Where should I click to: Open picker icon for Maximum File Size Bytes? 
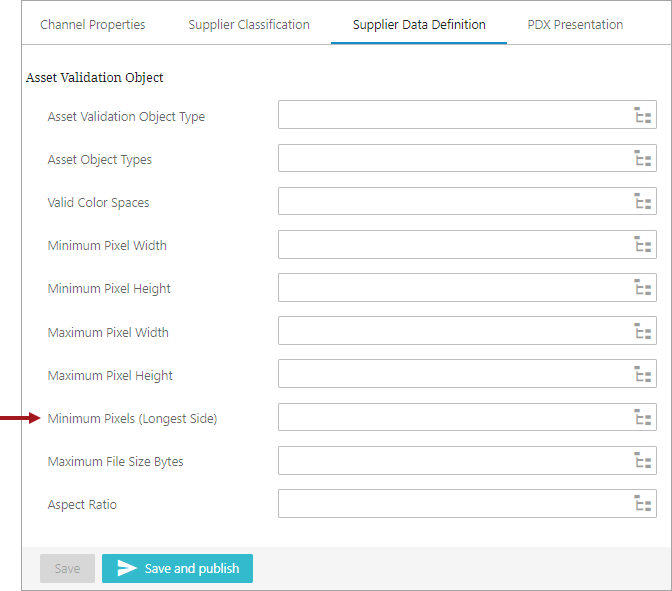(643, 461)
